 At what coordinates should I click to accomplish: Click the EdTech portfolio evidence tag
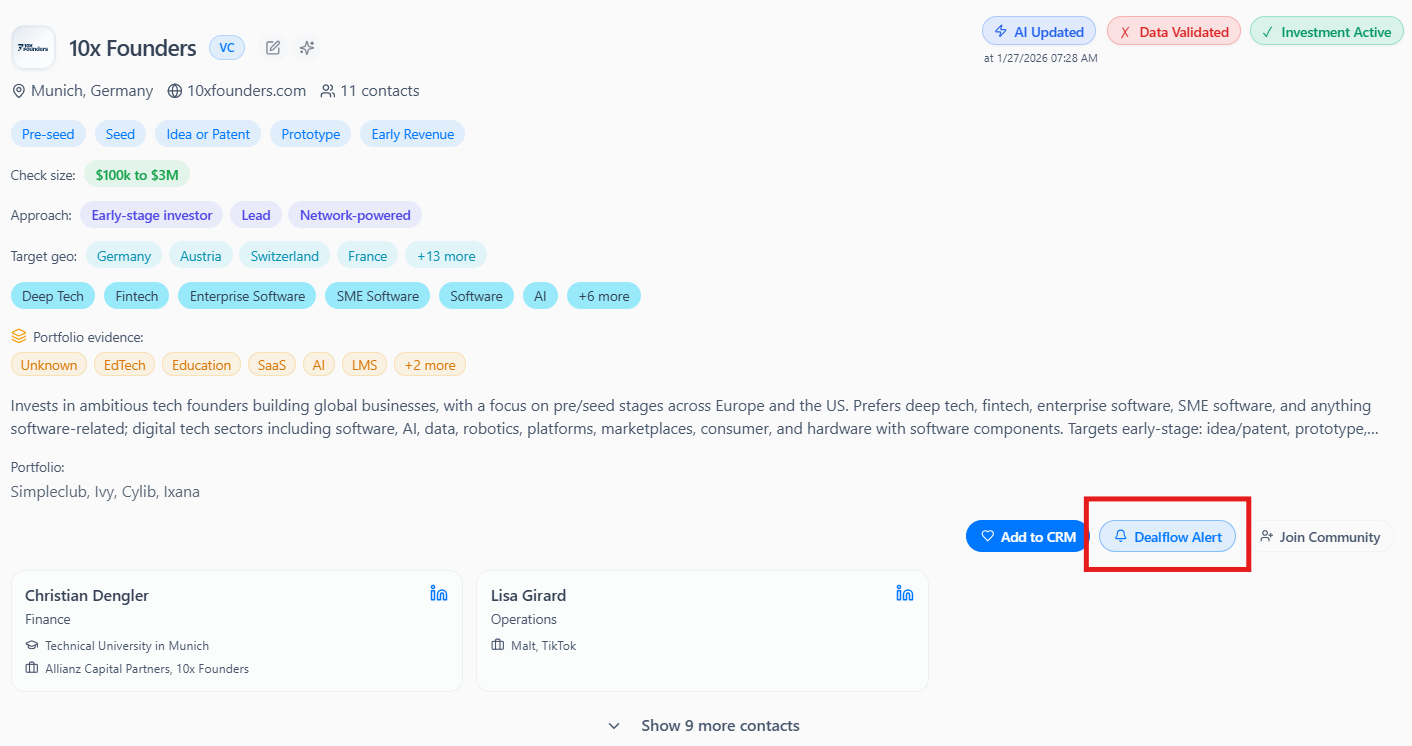click(124, 365)
